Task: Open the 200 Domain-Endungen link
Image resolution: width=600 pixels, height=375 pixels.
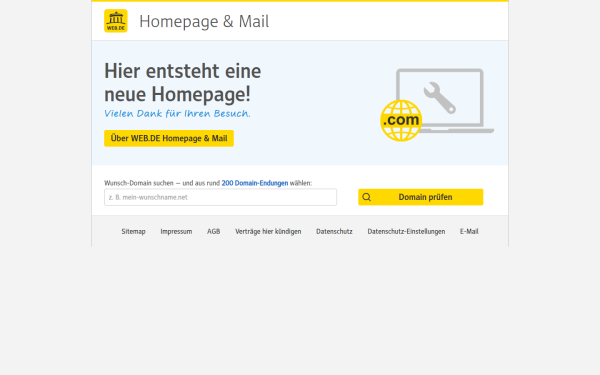Action: 255,183
